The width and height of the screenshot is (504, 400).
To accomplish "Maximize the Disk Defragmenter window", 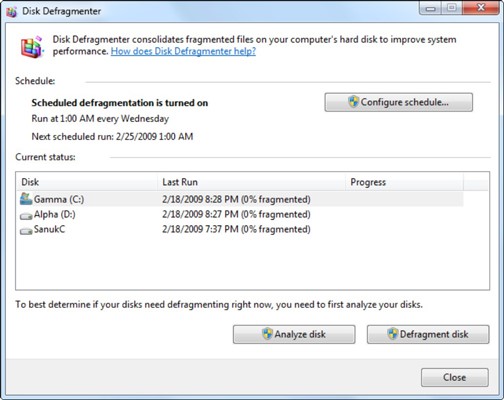I will (452, 8).
